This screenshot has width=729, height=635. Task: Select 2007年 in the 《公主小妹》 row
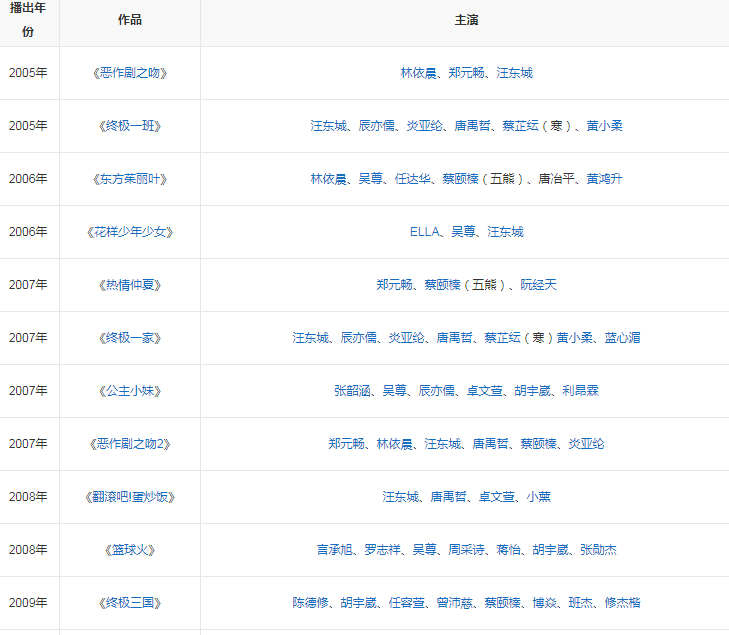coord(28,391)
